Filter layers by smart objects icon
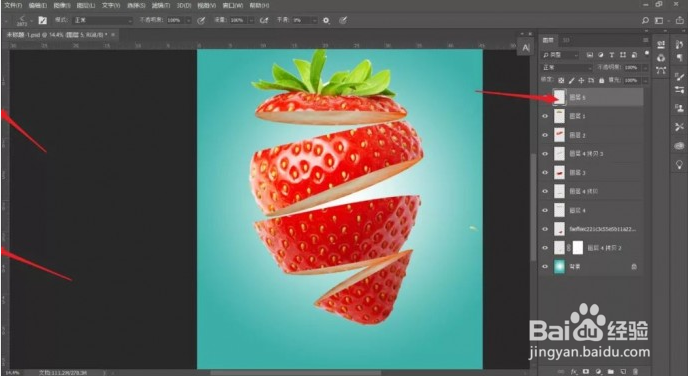The image size is (689, 376). pyautogui.click(x=634, y=55)
